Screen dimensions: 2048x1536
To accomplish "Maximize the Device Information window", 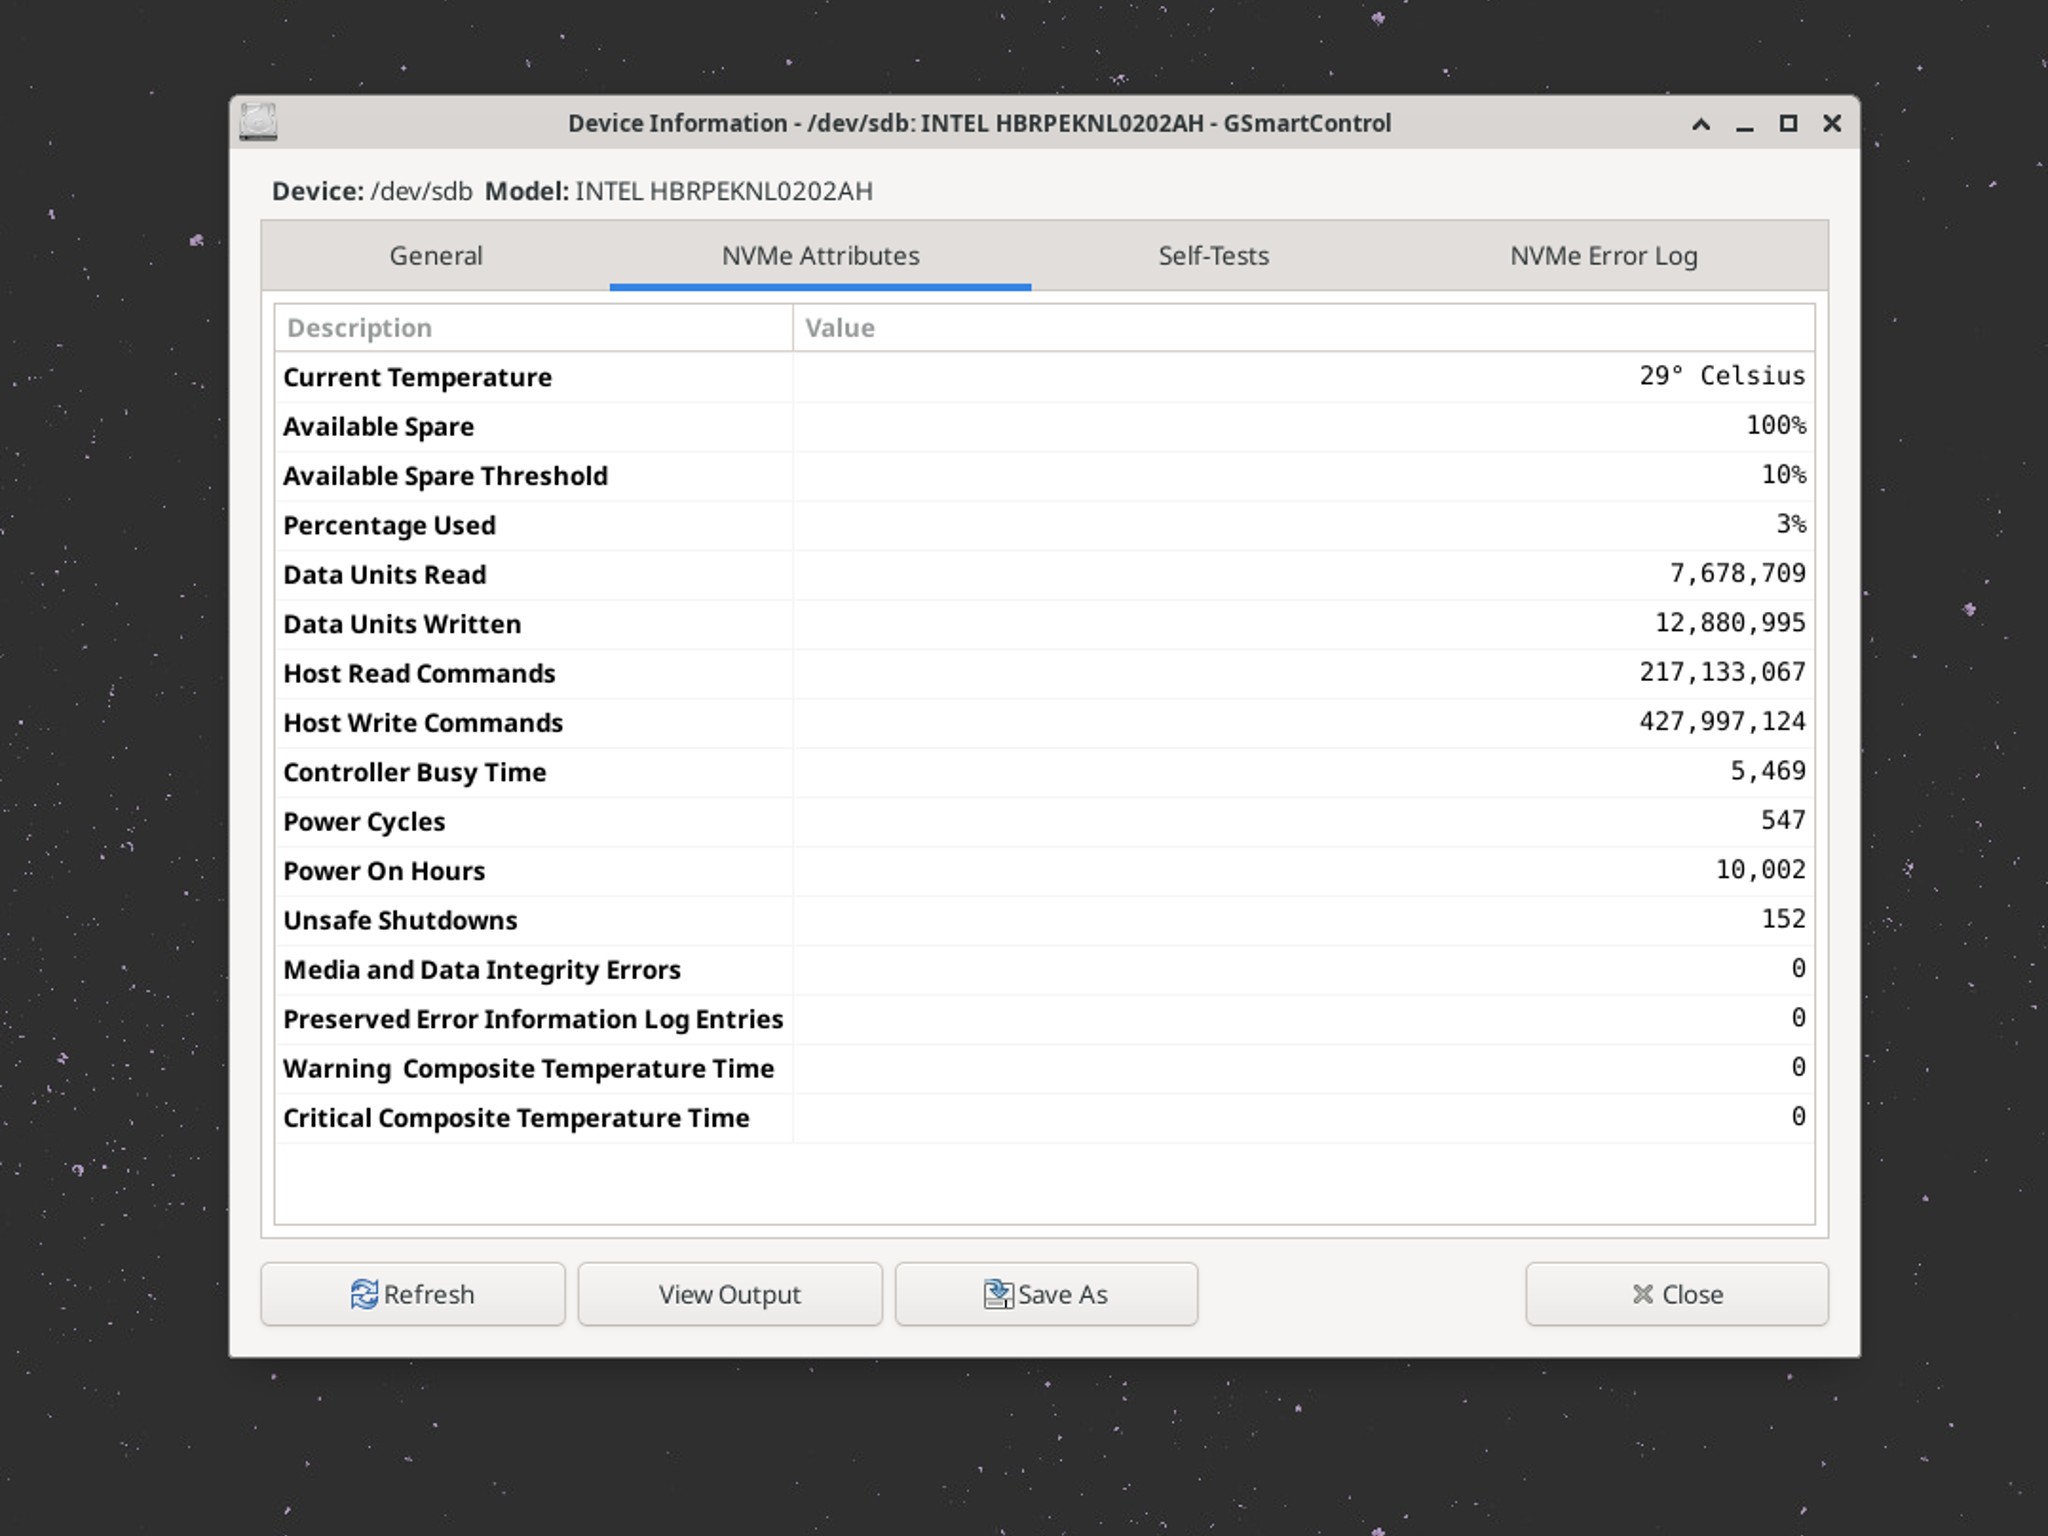I will 1788,124.
